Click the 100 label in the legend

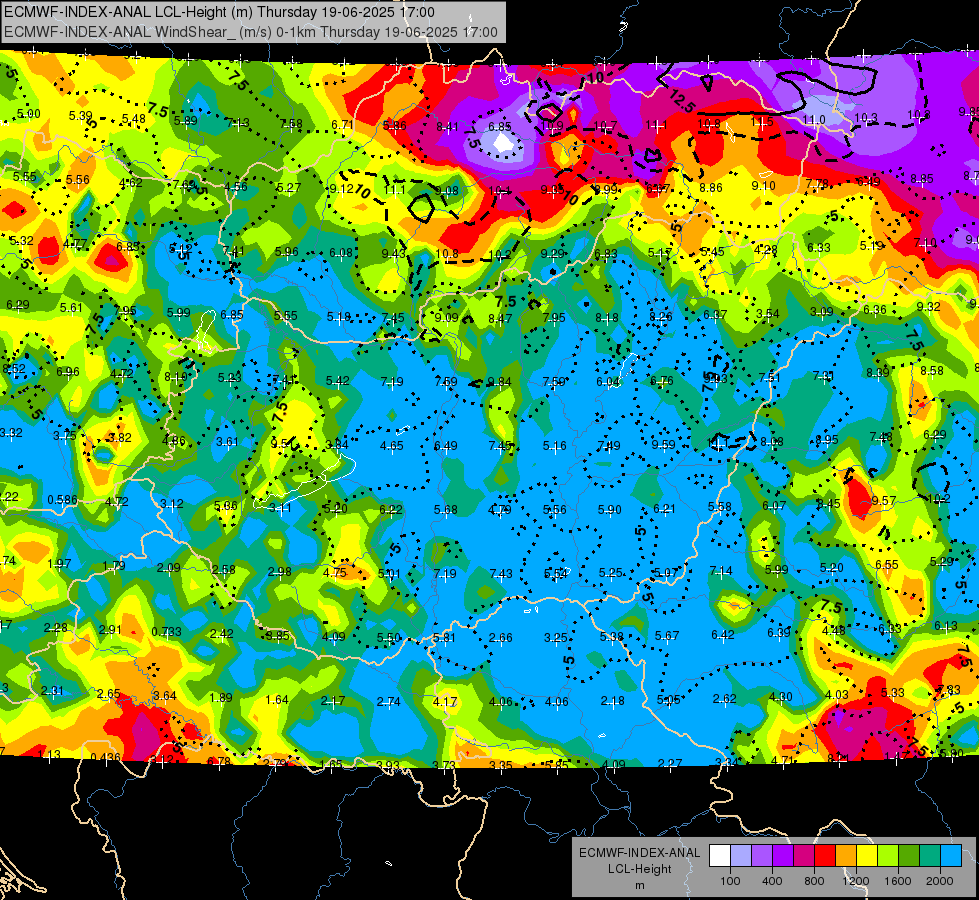(730, 881)
